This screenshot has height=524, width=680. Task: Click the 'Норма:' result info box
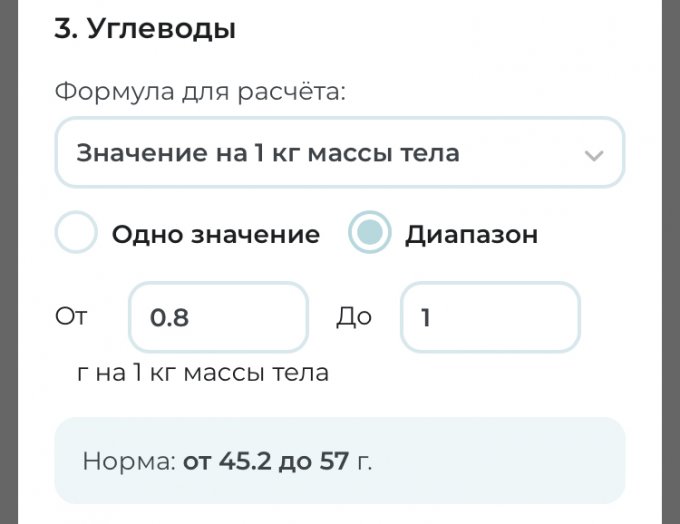point(339,461)
